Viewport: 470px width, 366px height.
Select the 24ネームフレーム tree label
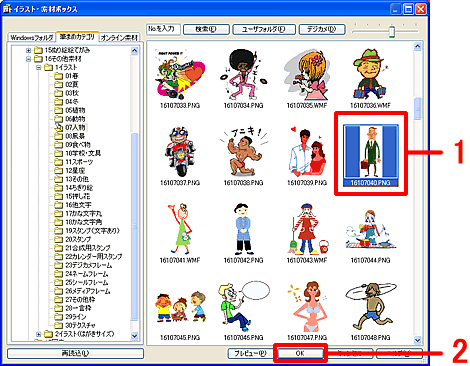(x=87, y=274)
